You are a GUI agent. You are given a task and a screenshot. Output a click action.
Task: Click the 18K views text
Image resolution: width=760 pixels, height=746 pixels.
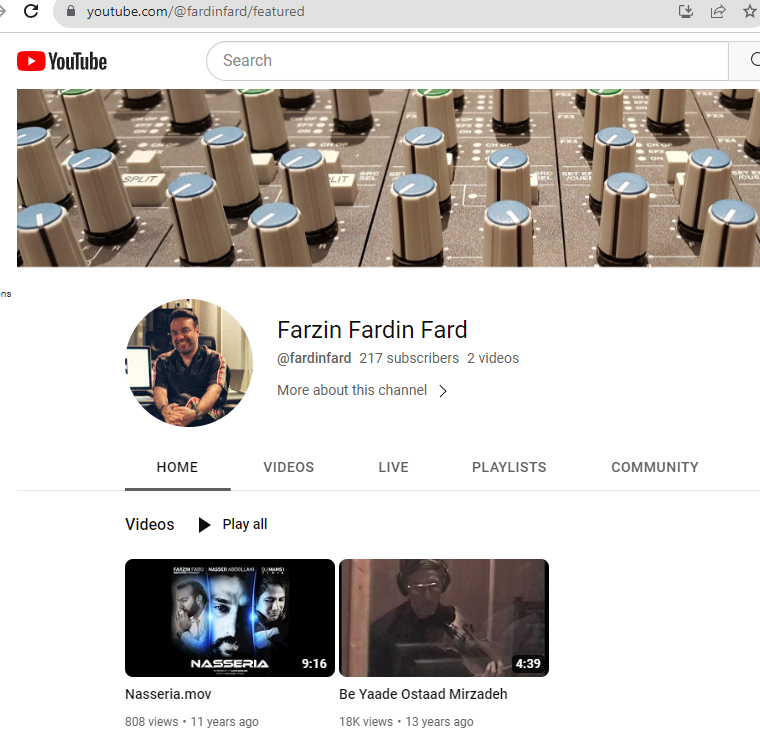(366, 722)
